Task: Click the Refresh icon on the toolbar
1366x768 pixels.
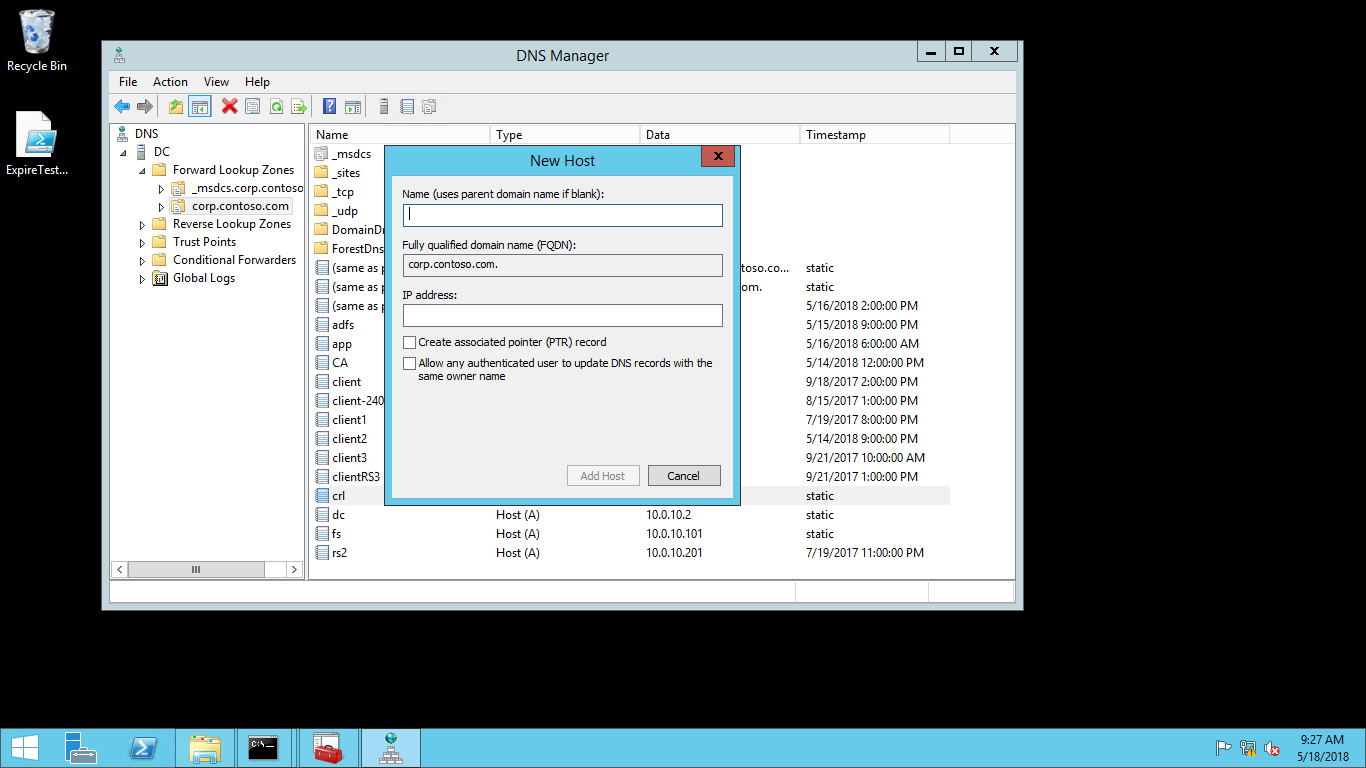Action: click(276, 106)
